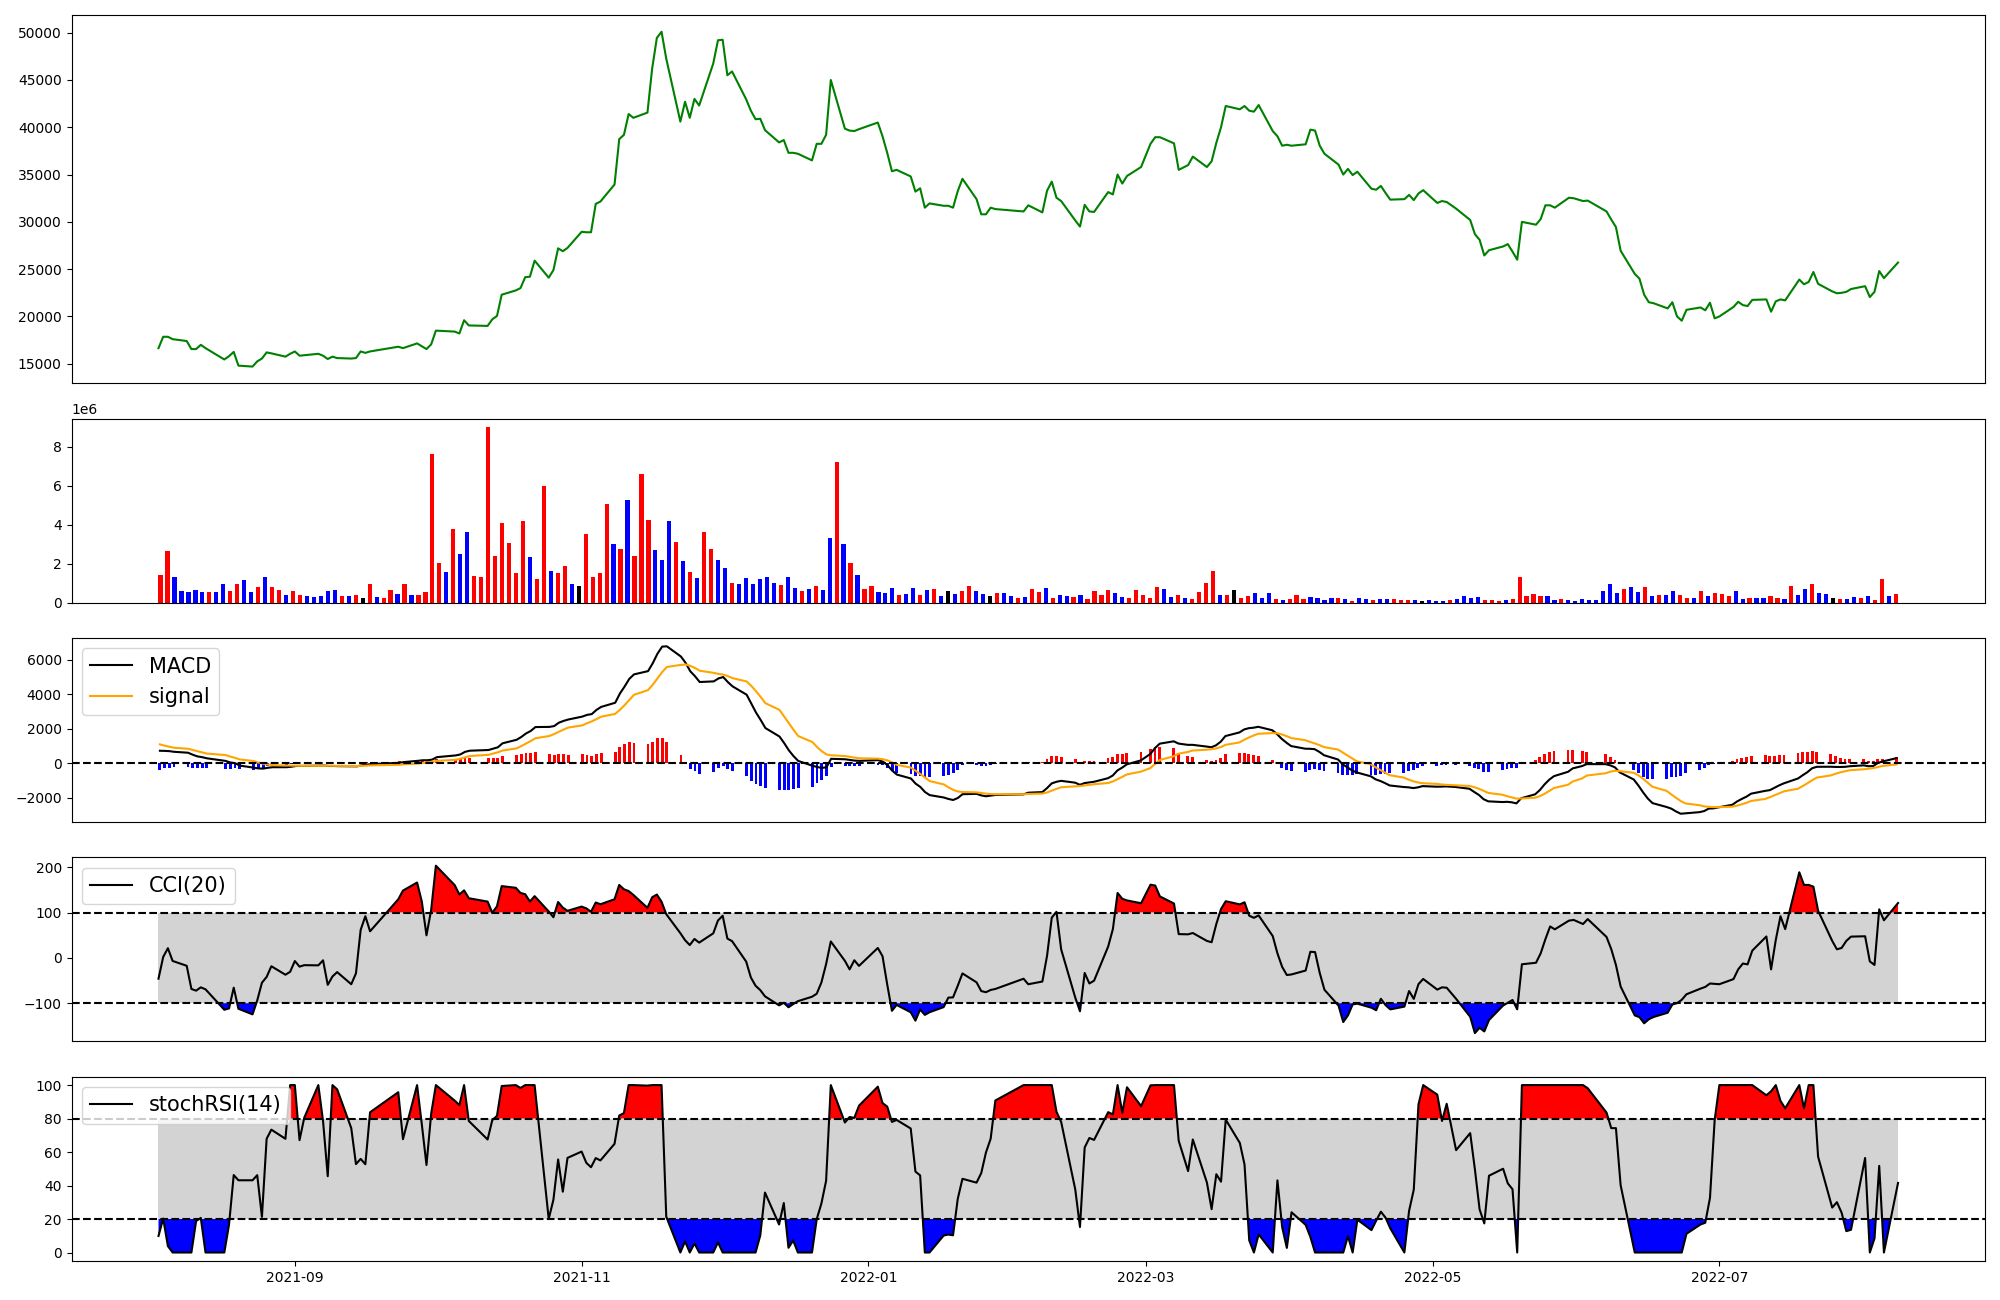Click the tallest red volume bar

[488, 515]
